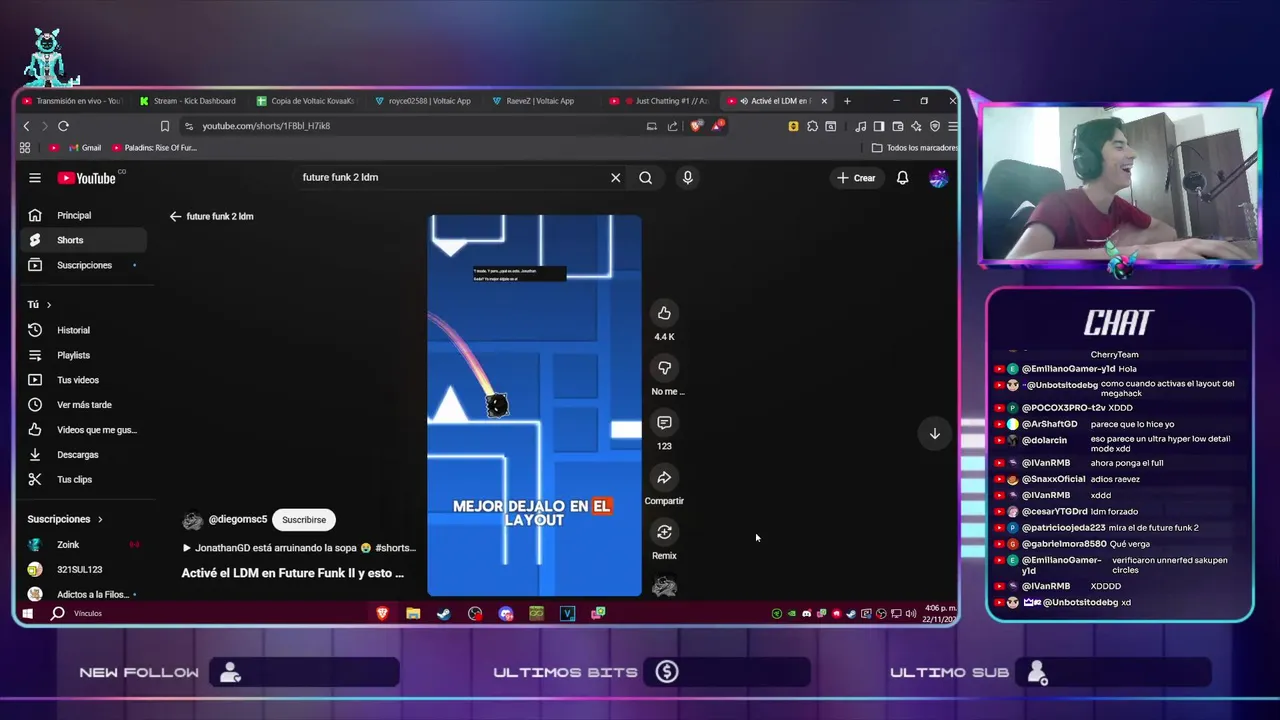Open the YouTube hamburger guide menu
1280x720 pixels.
coord(35,178)
